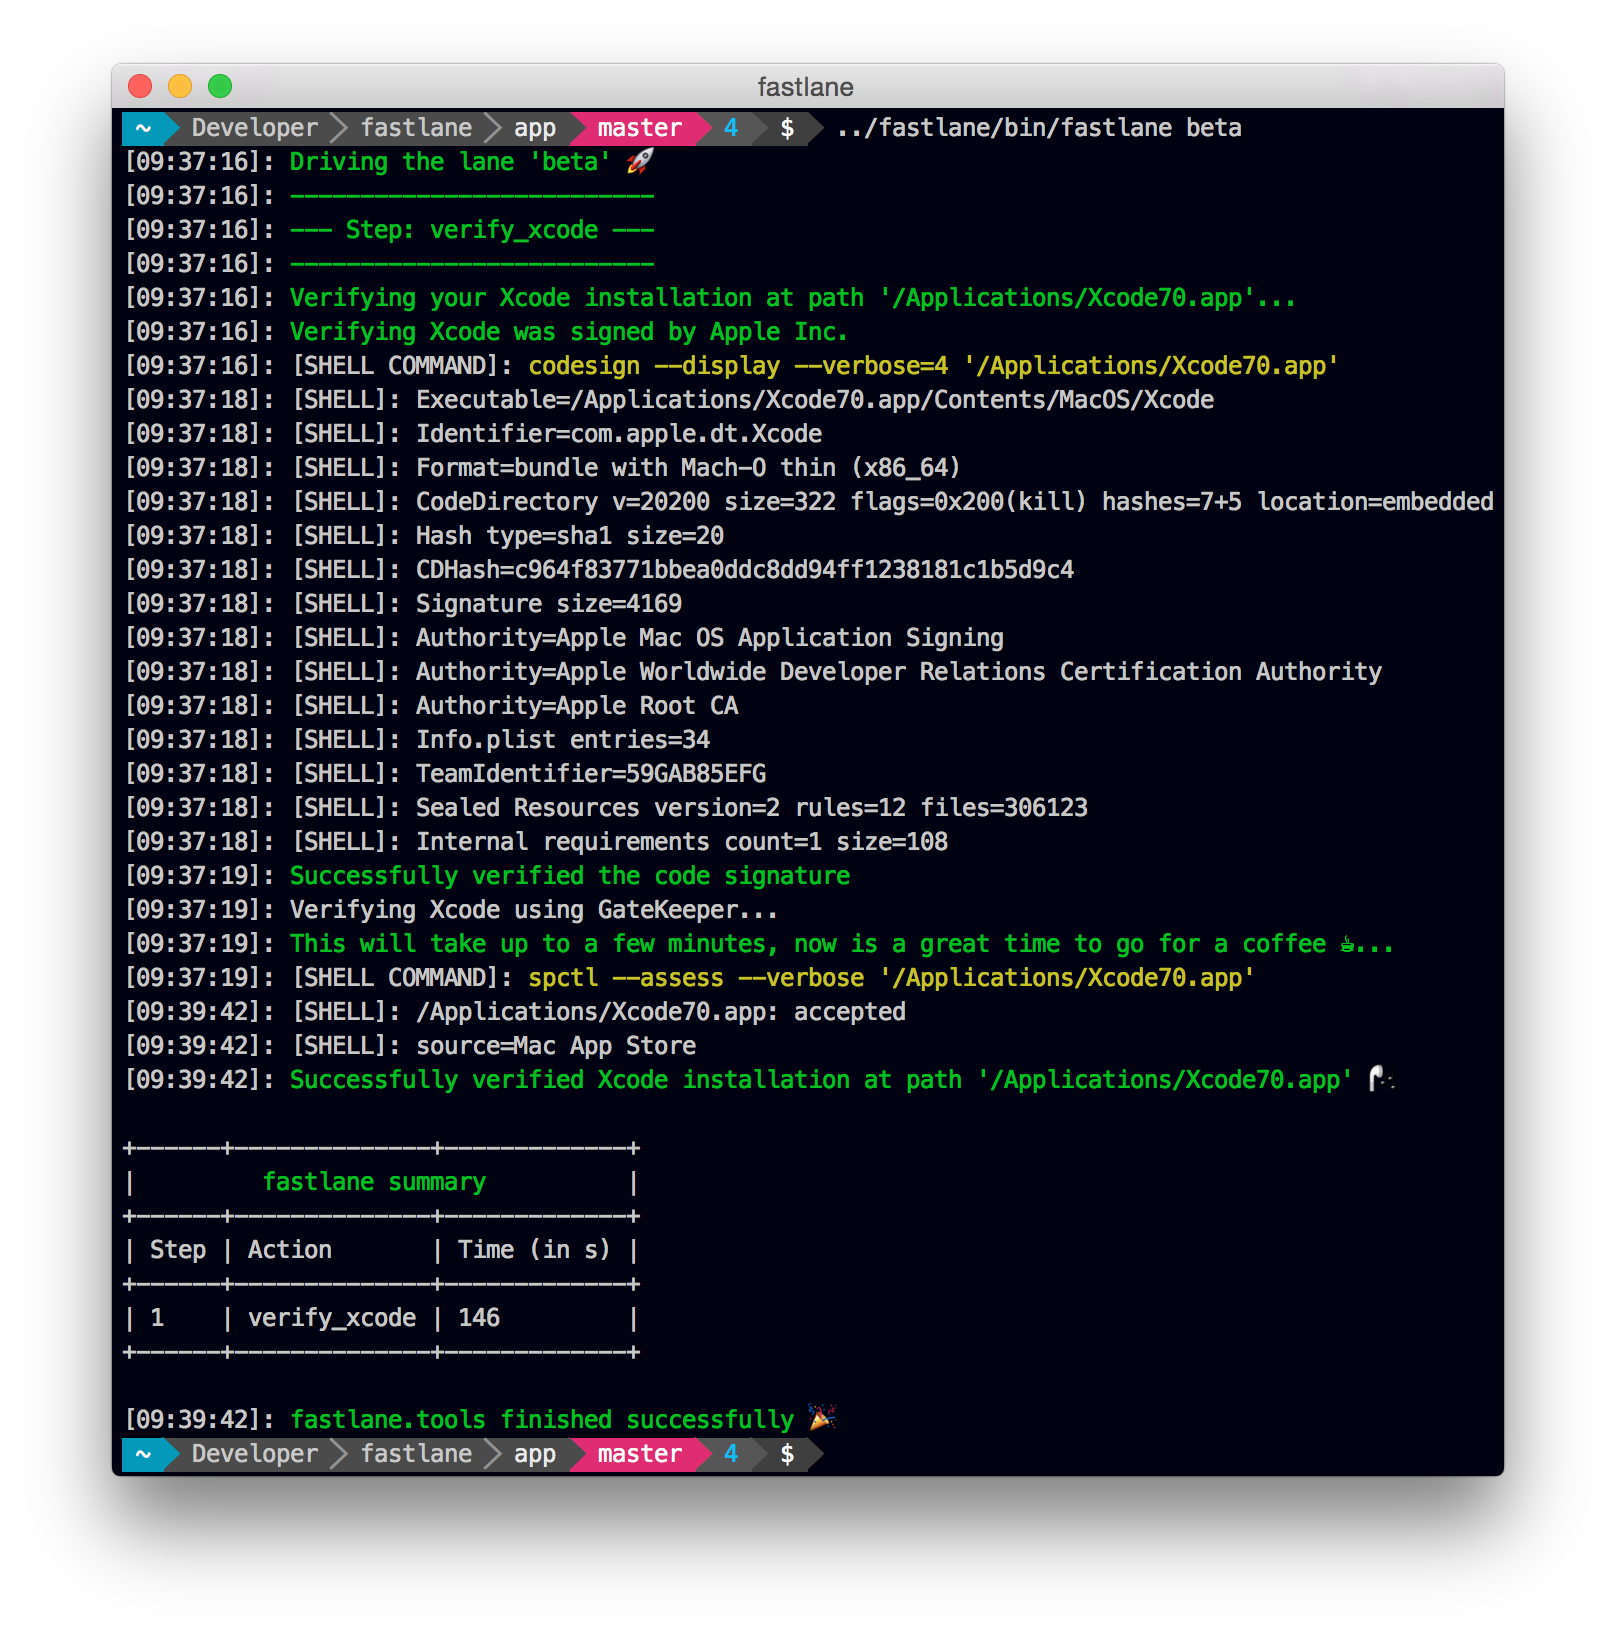Click the 'Executable=/Applications/Xcode70.app' line
This screenshot has height=1636, width=1616.
coord(815,400)
